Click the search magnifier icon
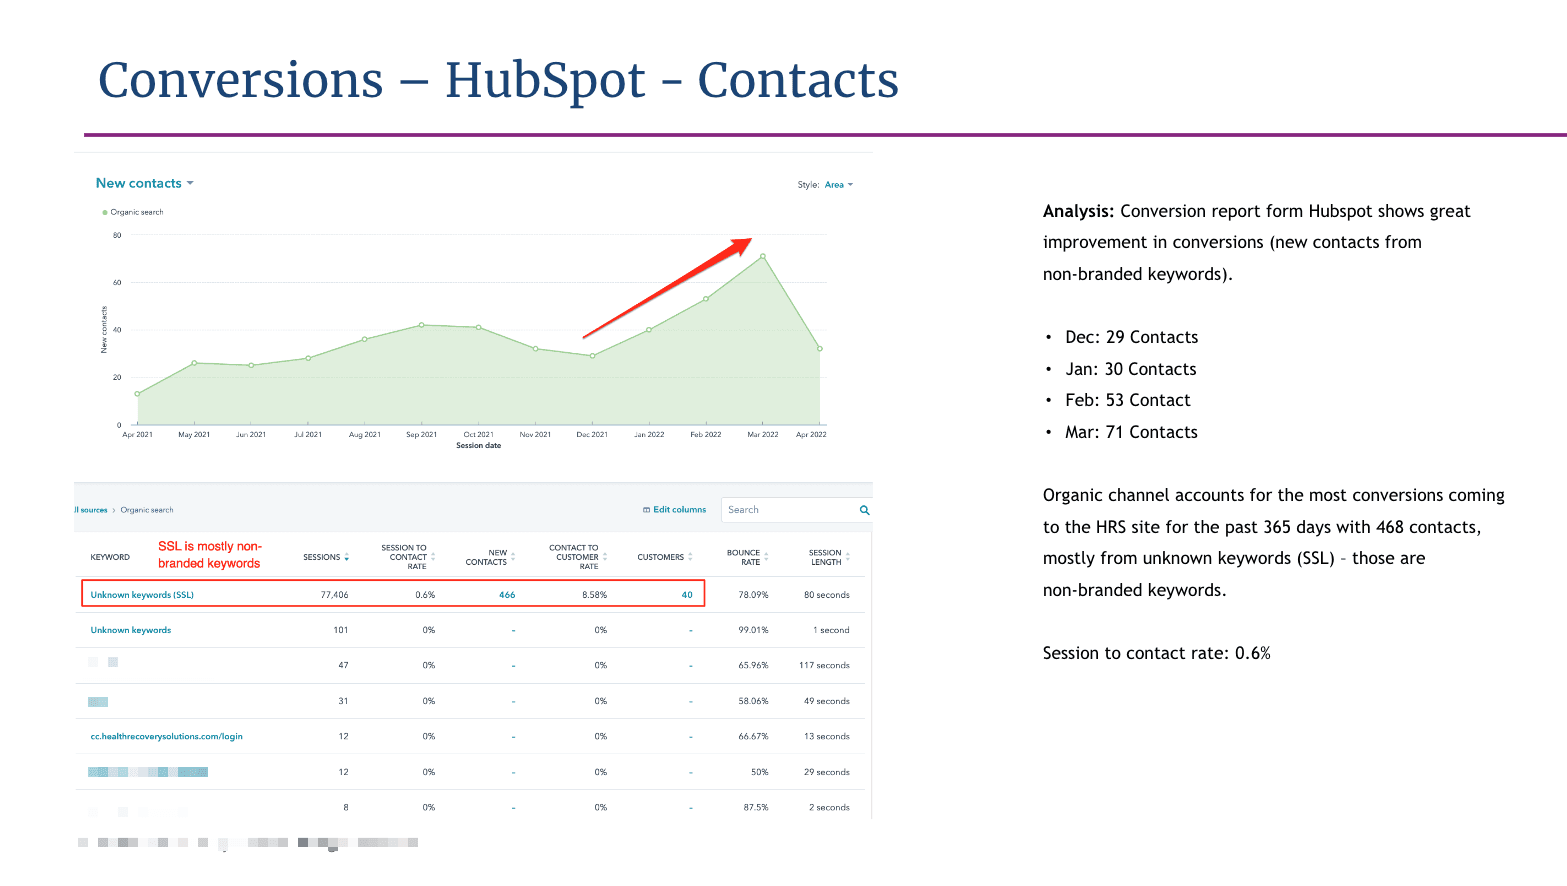Viewport: 1567px width, 886px height. click(864, 510)
